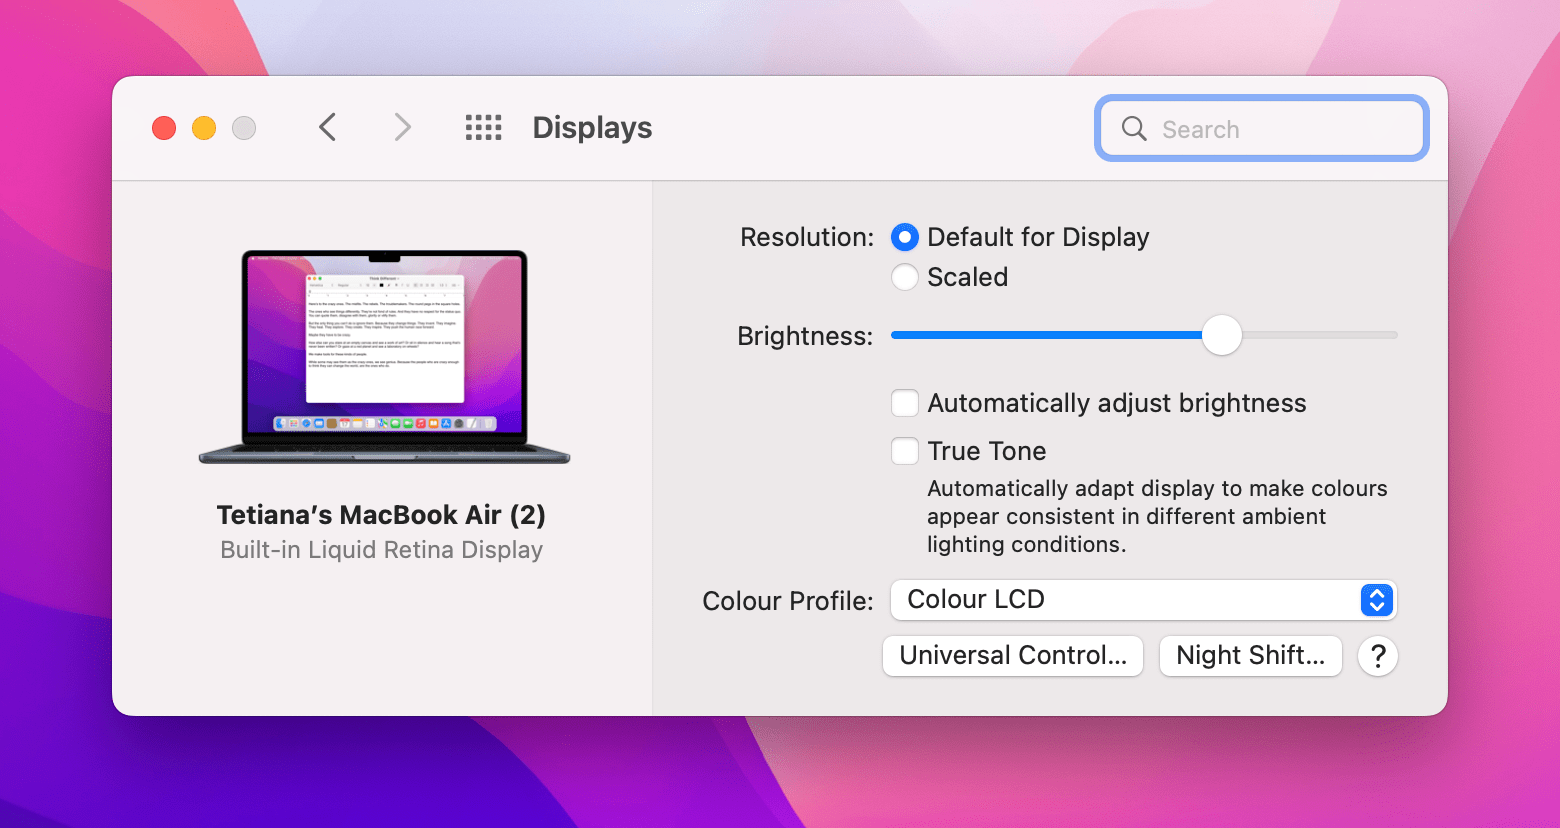
Task: Keep Default for Display resolution selected
Action: 905,237
